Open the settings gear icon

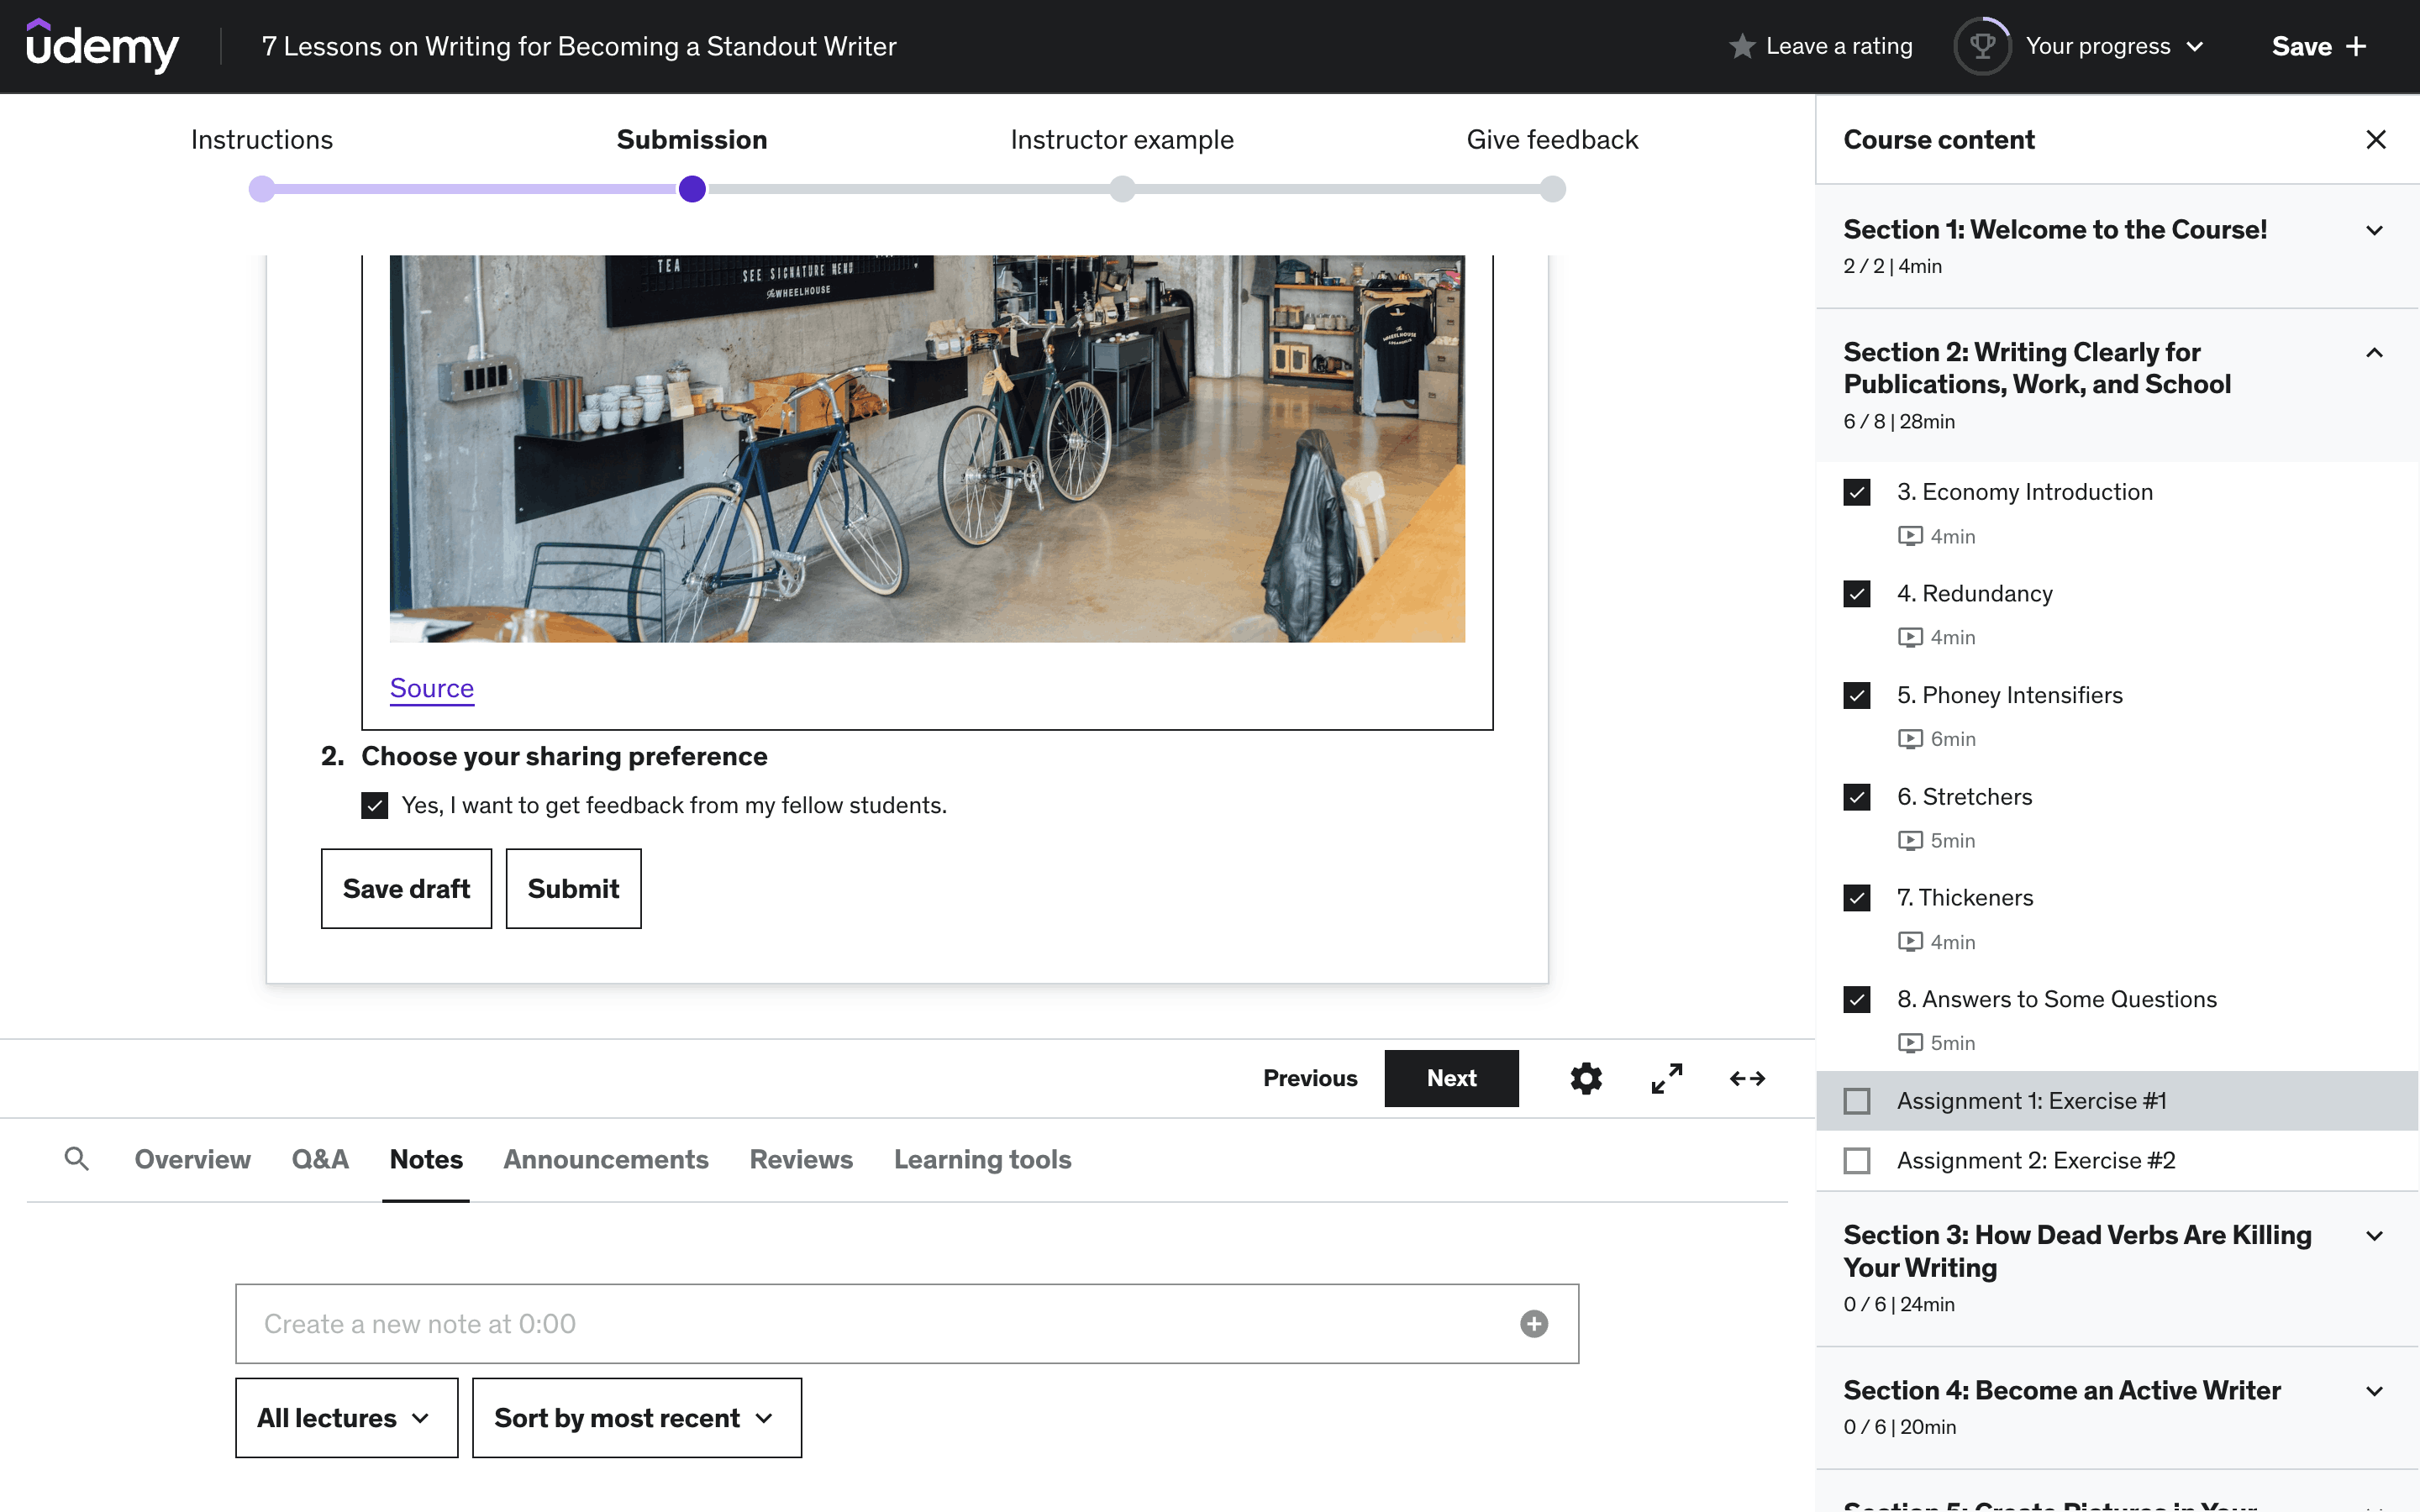(1586, 1078)
